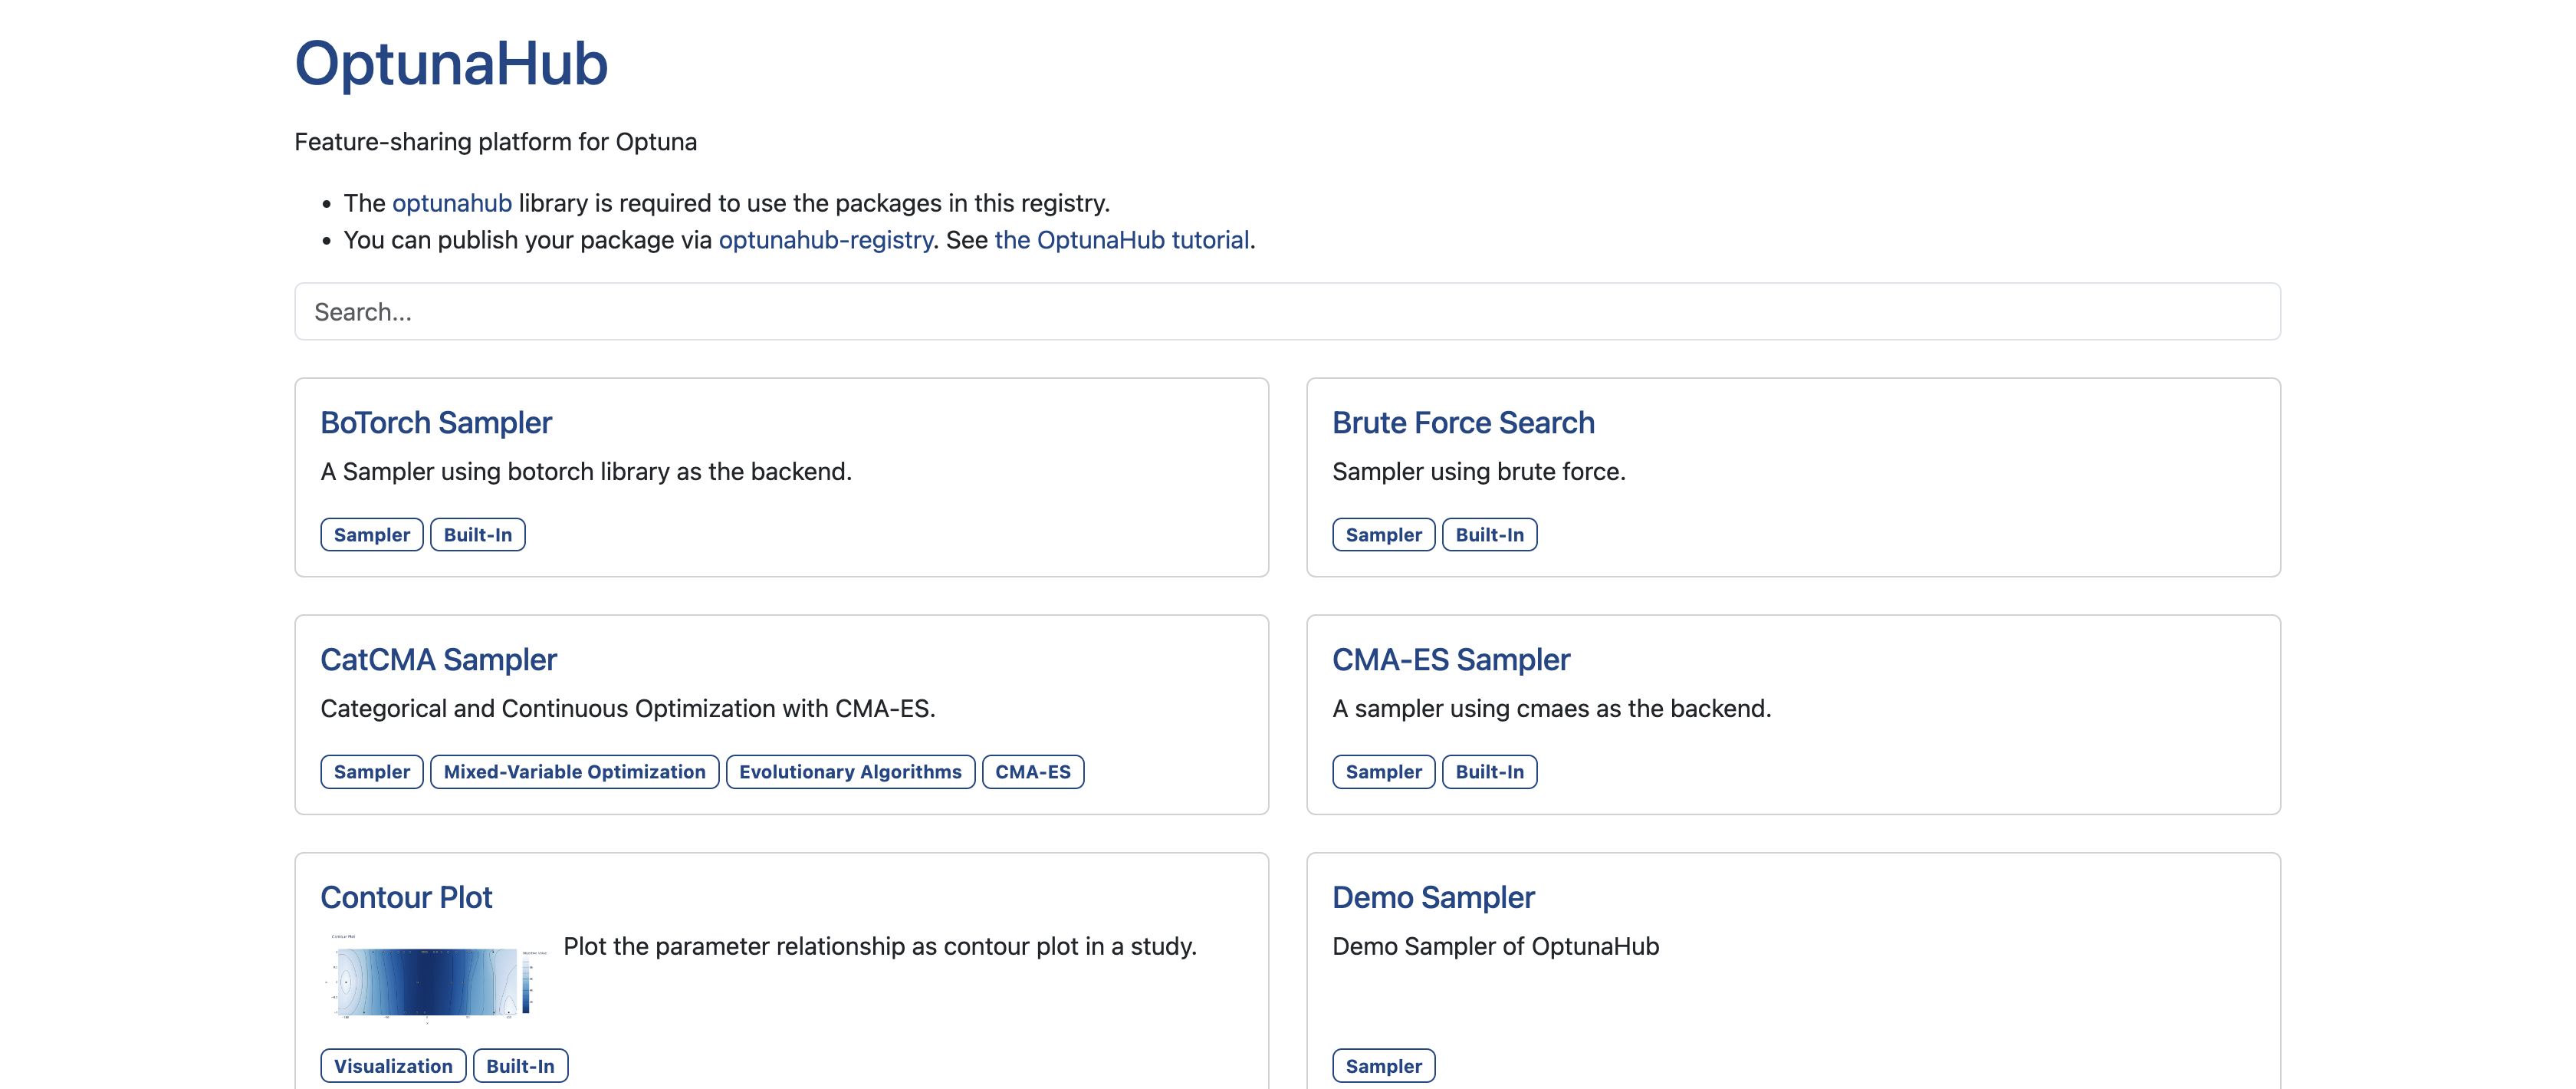
Task: Open the BoTorch Sampler package
Action: pyautogui.click(x=436, y=423)
